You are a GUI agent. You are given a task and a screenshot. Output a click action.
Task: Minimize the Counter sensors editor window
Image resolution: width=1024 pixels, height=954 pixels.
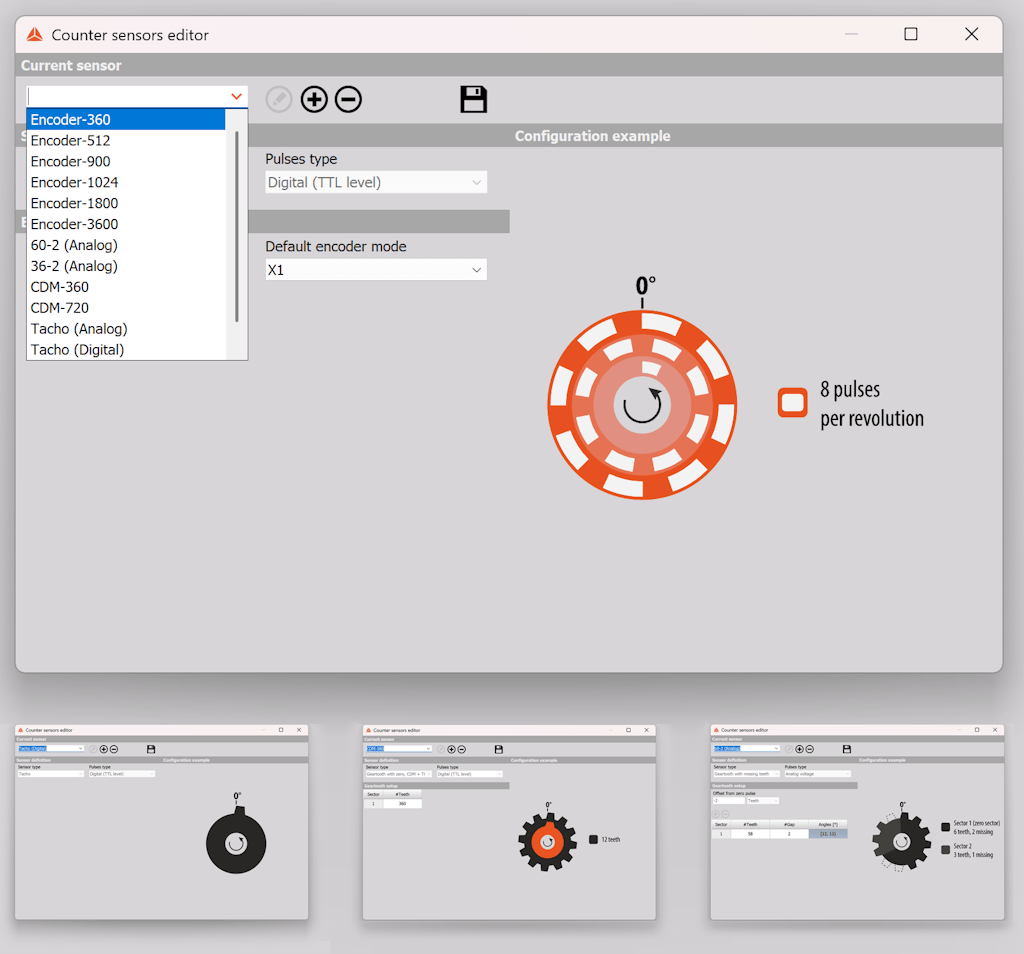coord(851,34)
